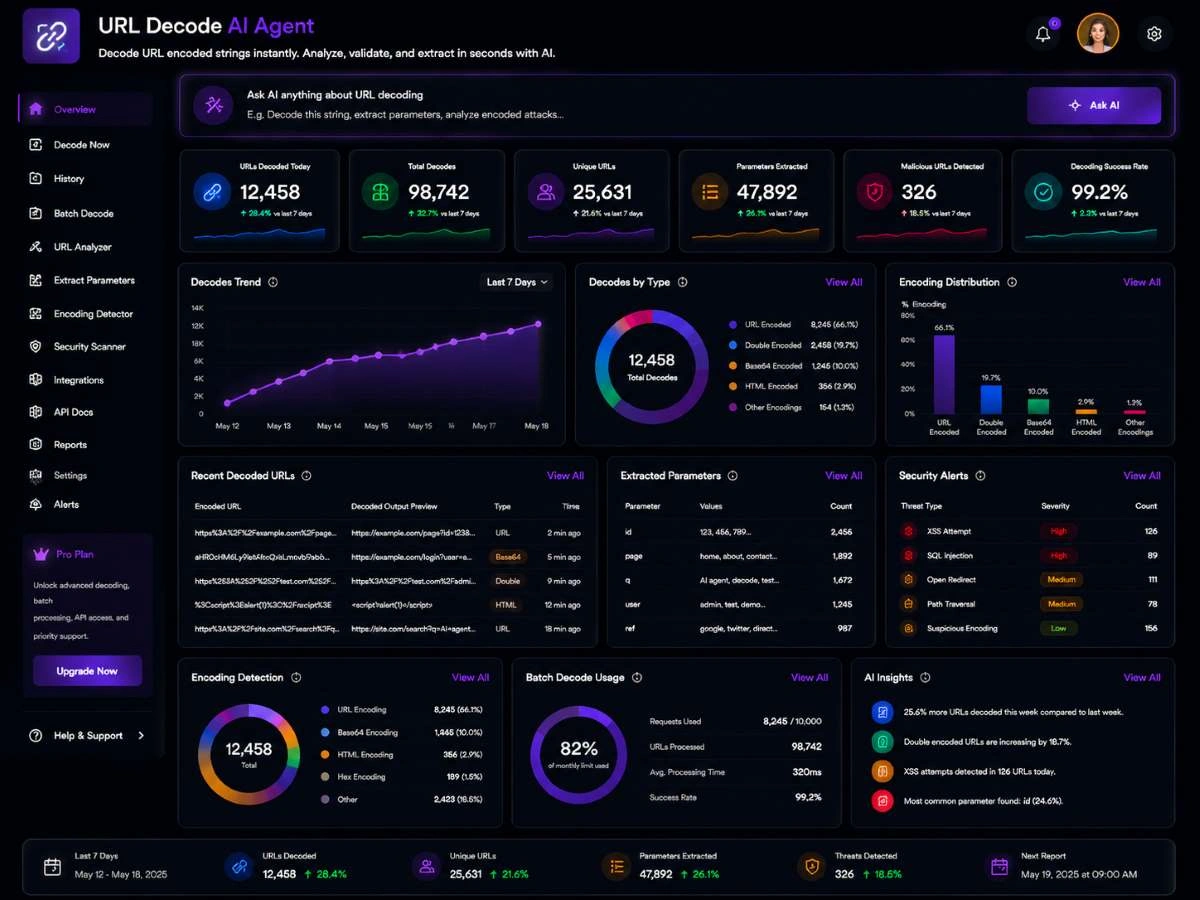Click the XSS Attempt threat icon

[x=909, y=532]
